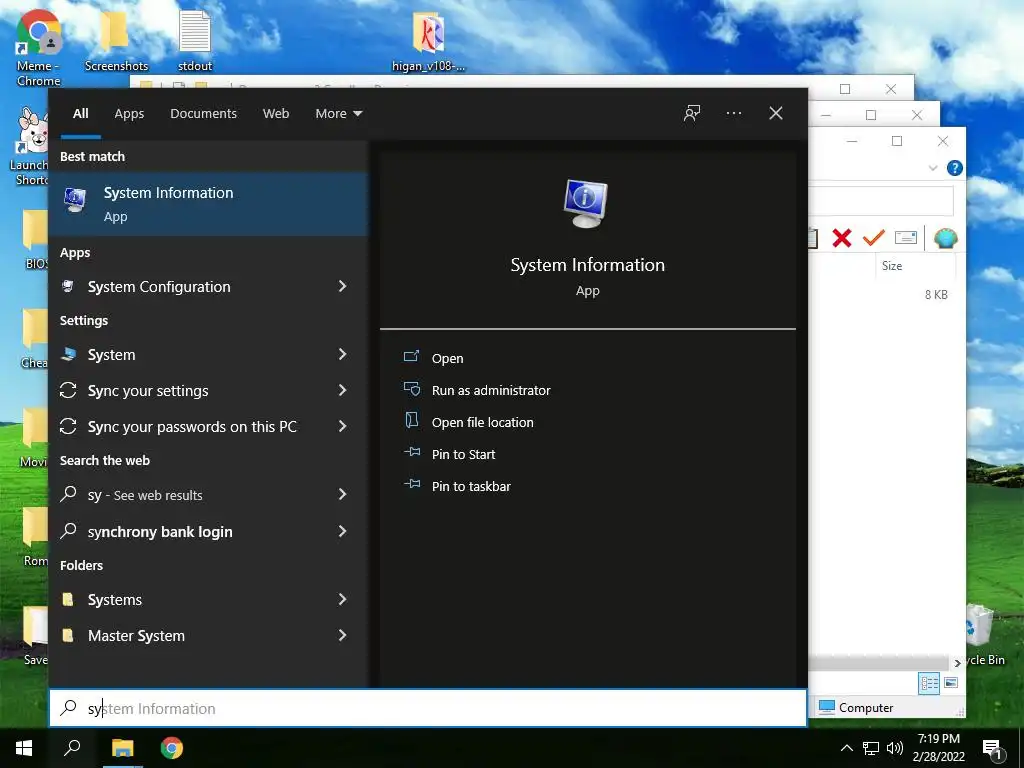Viewport: 1024px width, 768px height.
Task: Choose Pin to Start
Action: [x=449, y=454]
